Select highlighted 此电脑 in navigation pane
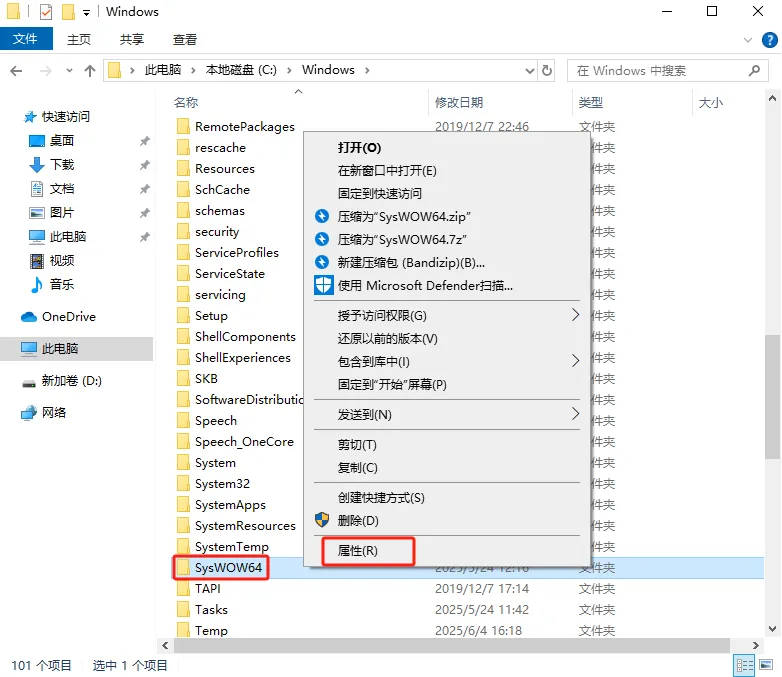The width and height of the screenshot is (782, 677). [76, 349]
